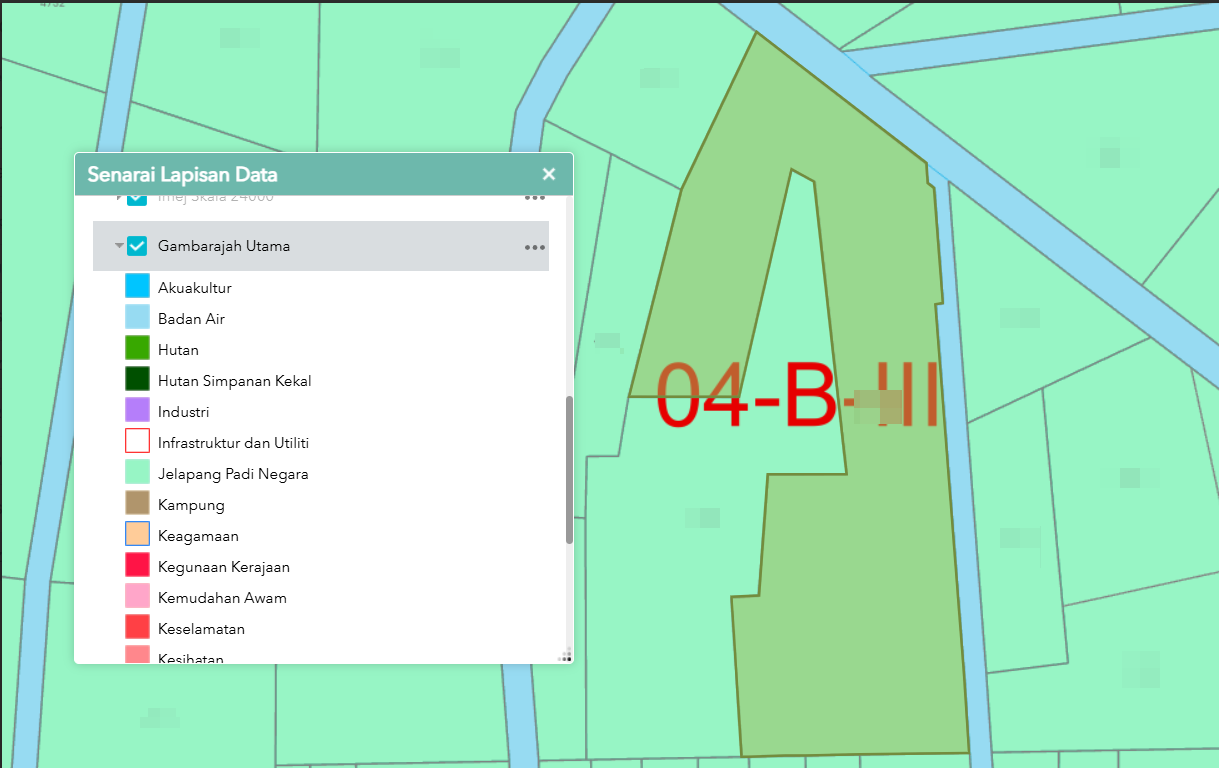Click the Hutan green legend swatch
The height and width of the screenshot is (768, 1219).
click(137, 349)
